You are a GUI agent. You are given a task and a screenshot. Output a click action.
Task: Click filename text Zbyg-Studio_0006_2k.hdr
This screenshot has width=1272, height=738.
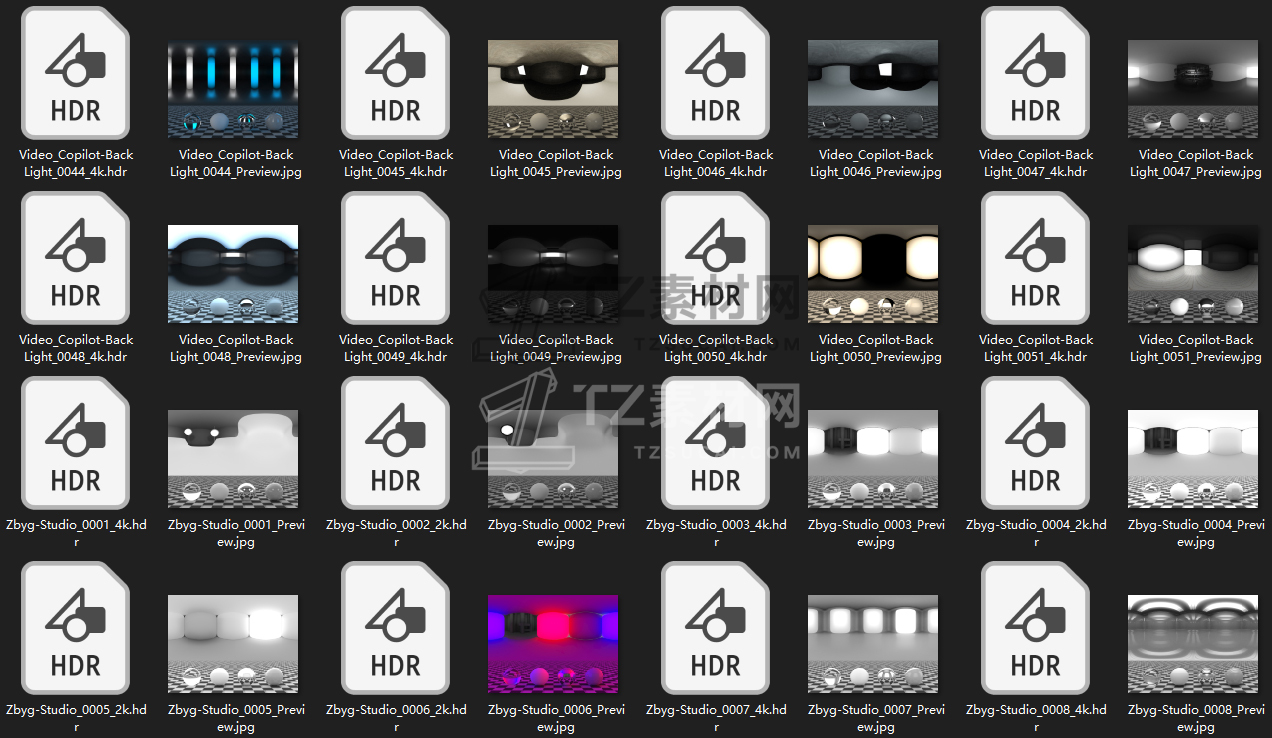(x=396, y=718)
